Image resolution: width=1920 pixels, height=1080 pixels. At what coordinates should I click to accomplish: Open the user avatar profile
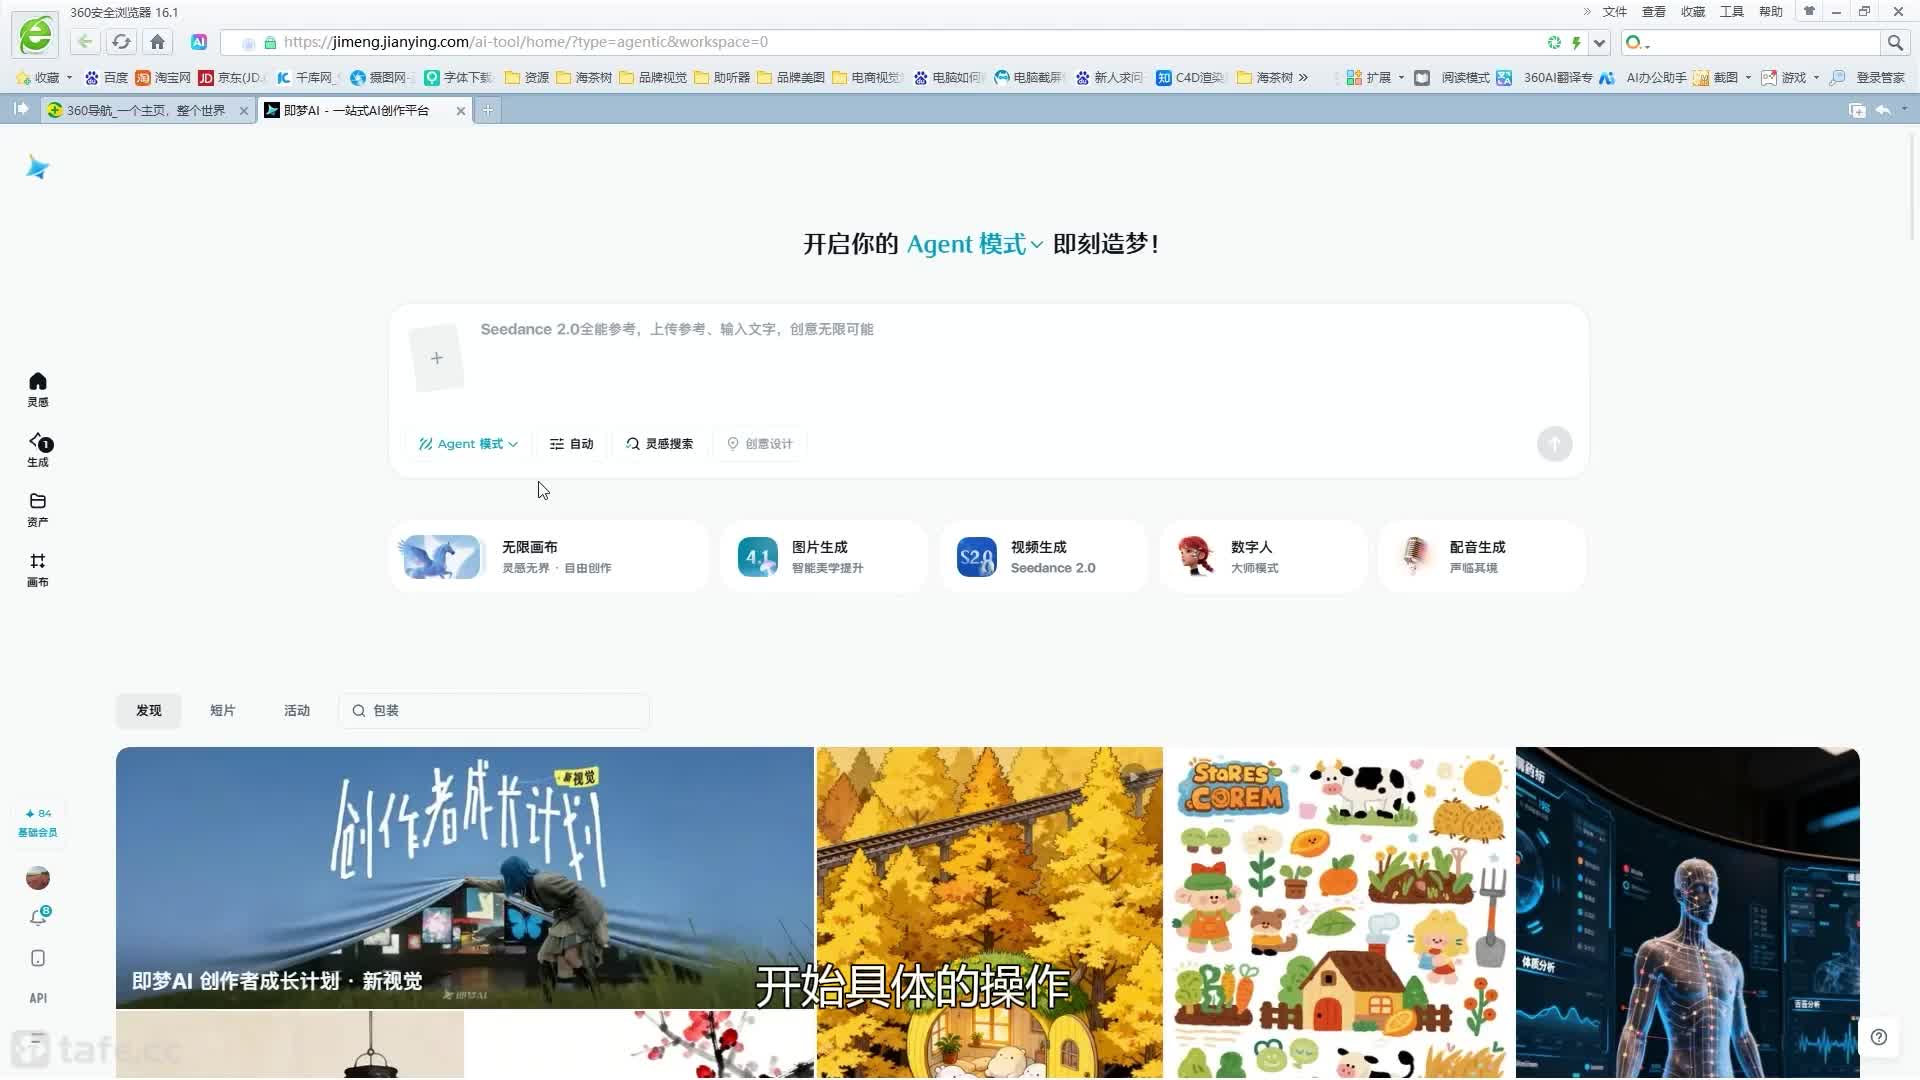(x=38, y=878)
